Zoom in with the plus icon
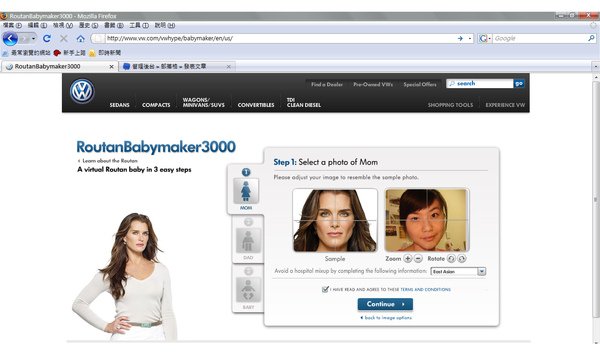The height and width of the screenshot is (360, 600). (x=408, y=259)
